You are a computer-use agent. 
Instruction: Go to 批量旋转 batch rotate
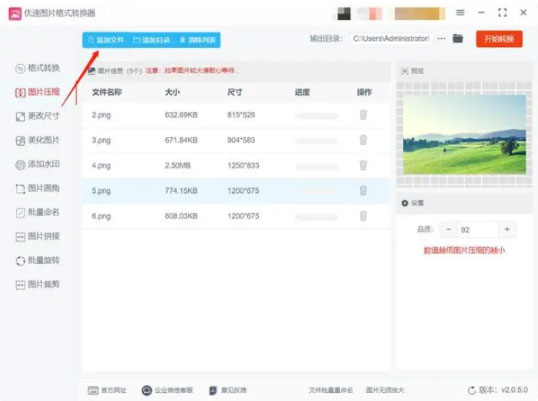coord(37,260)
